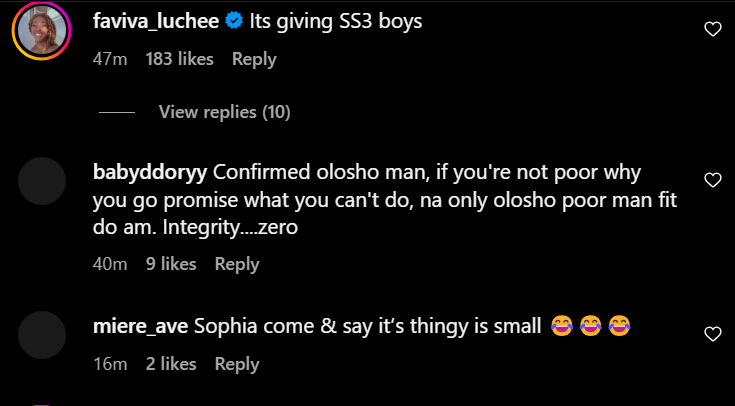Like the faviva_luchee comment with heart
Screen dimensions: 735x406
(x=712, y=30)
